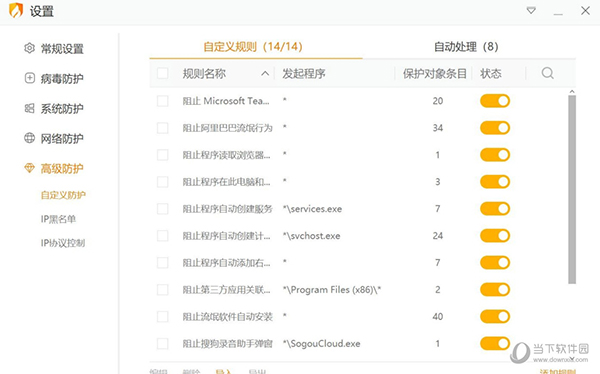Select the rule named 阻止阿里巴巴流氓行为
This screenshot has height=374, width=600.
pyautogui.click(x=227, y=128)
